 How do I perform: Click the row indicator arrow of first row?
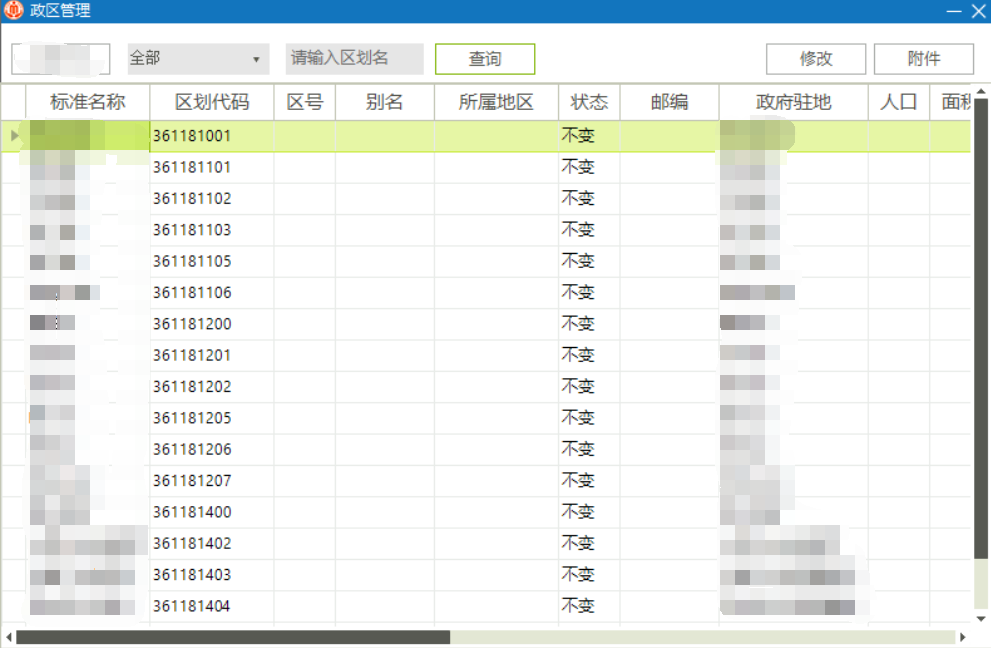point(14,135)
